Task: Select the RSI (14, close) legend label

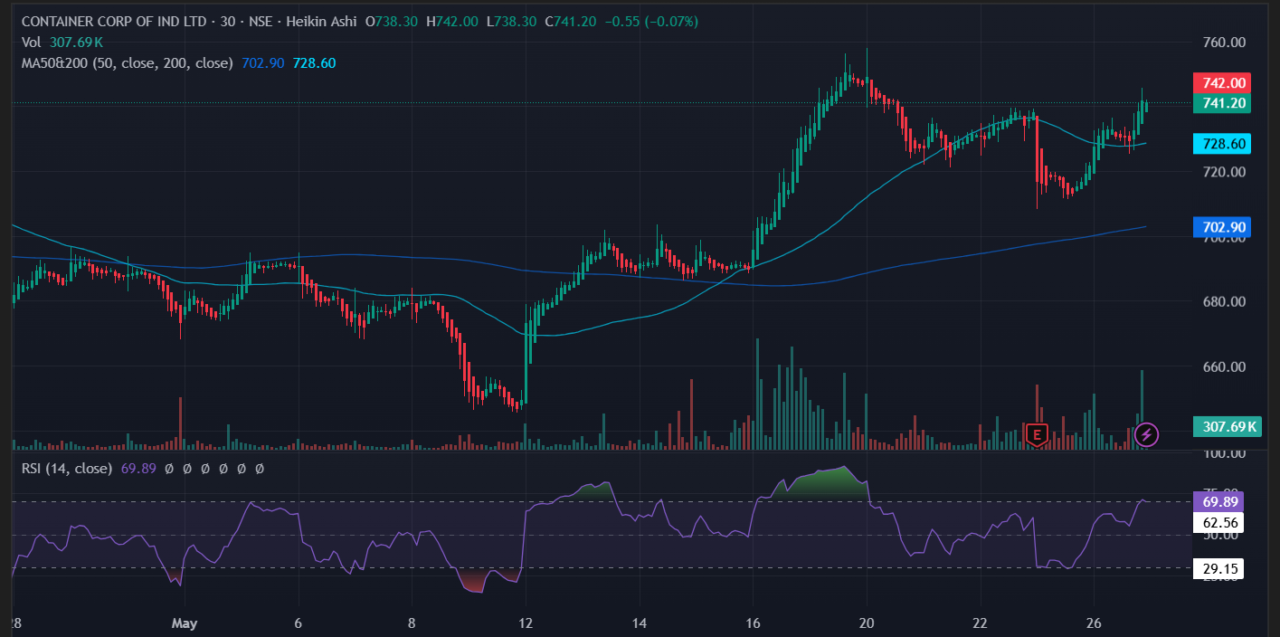Action: coord(66,468)
